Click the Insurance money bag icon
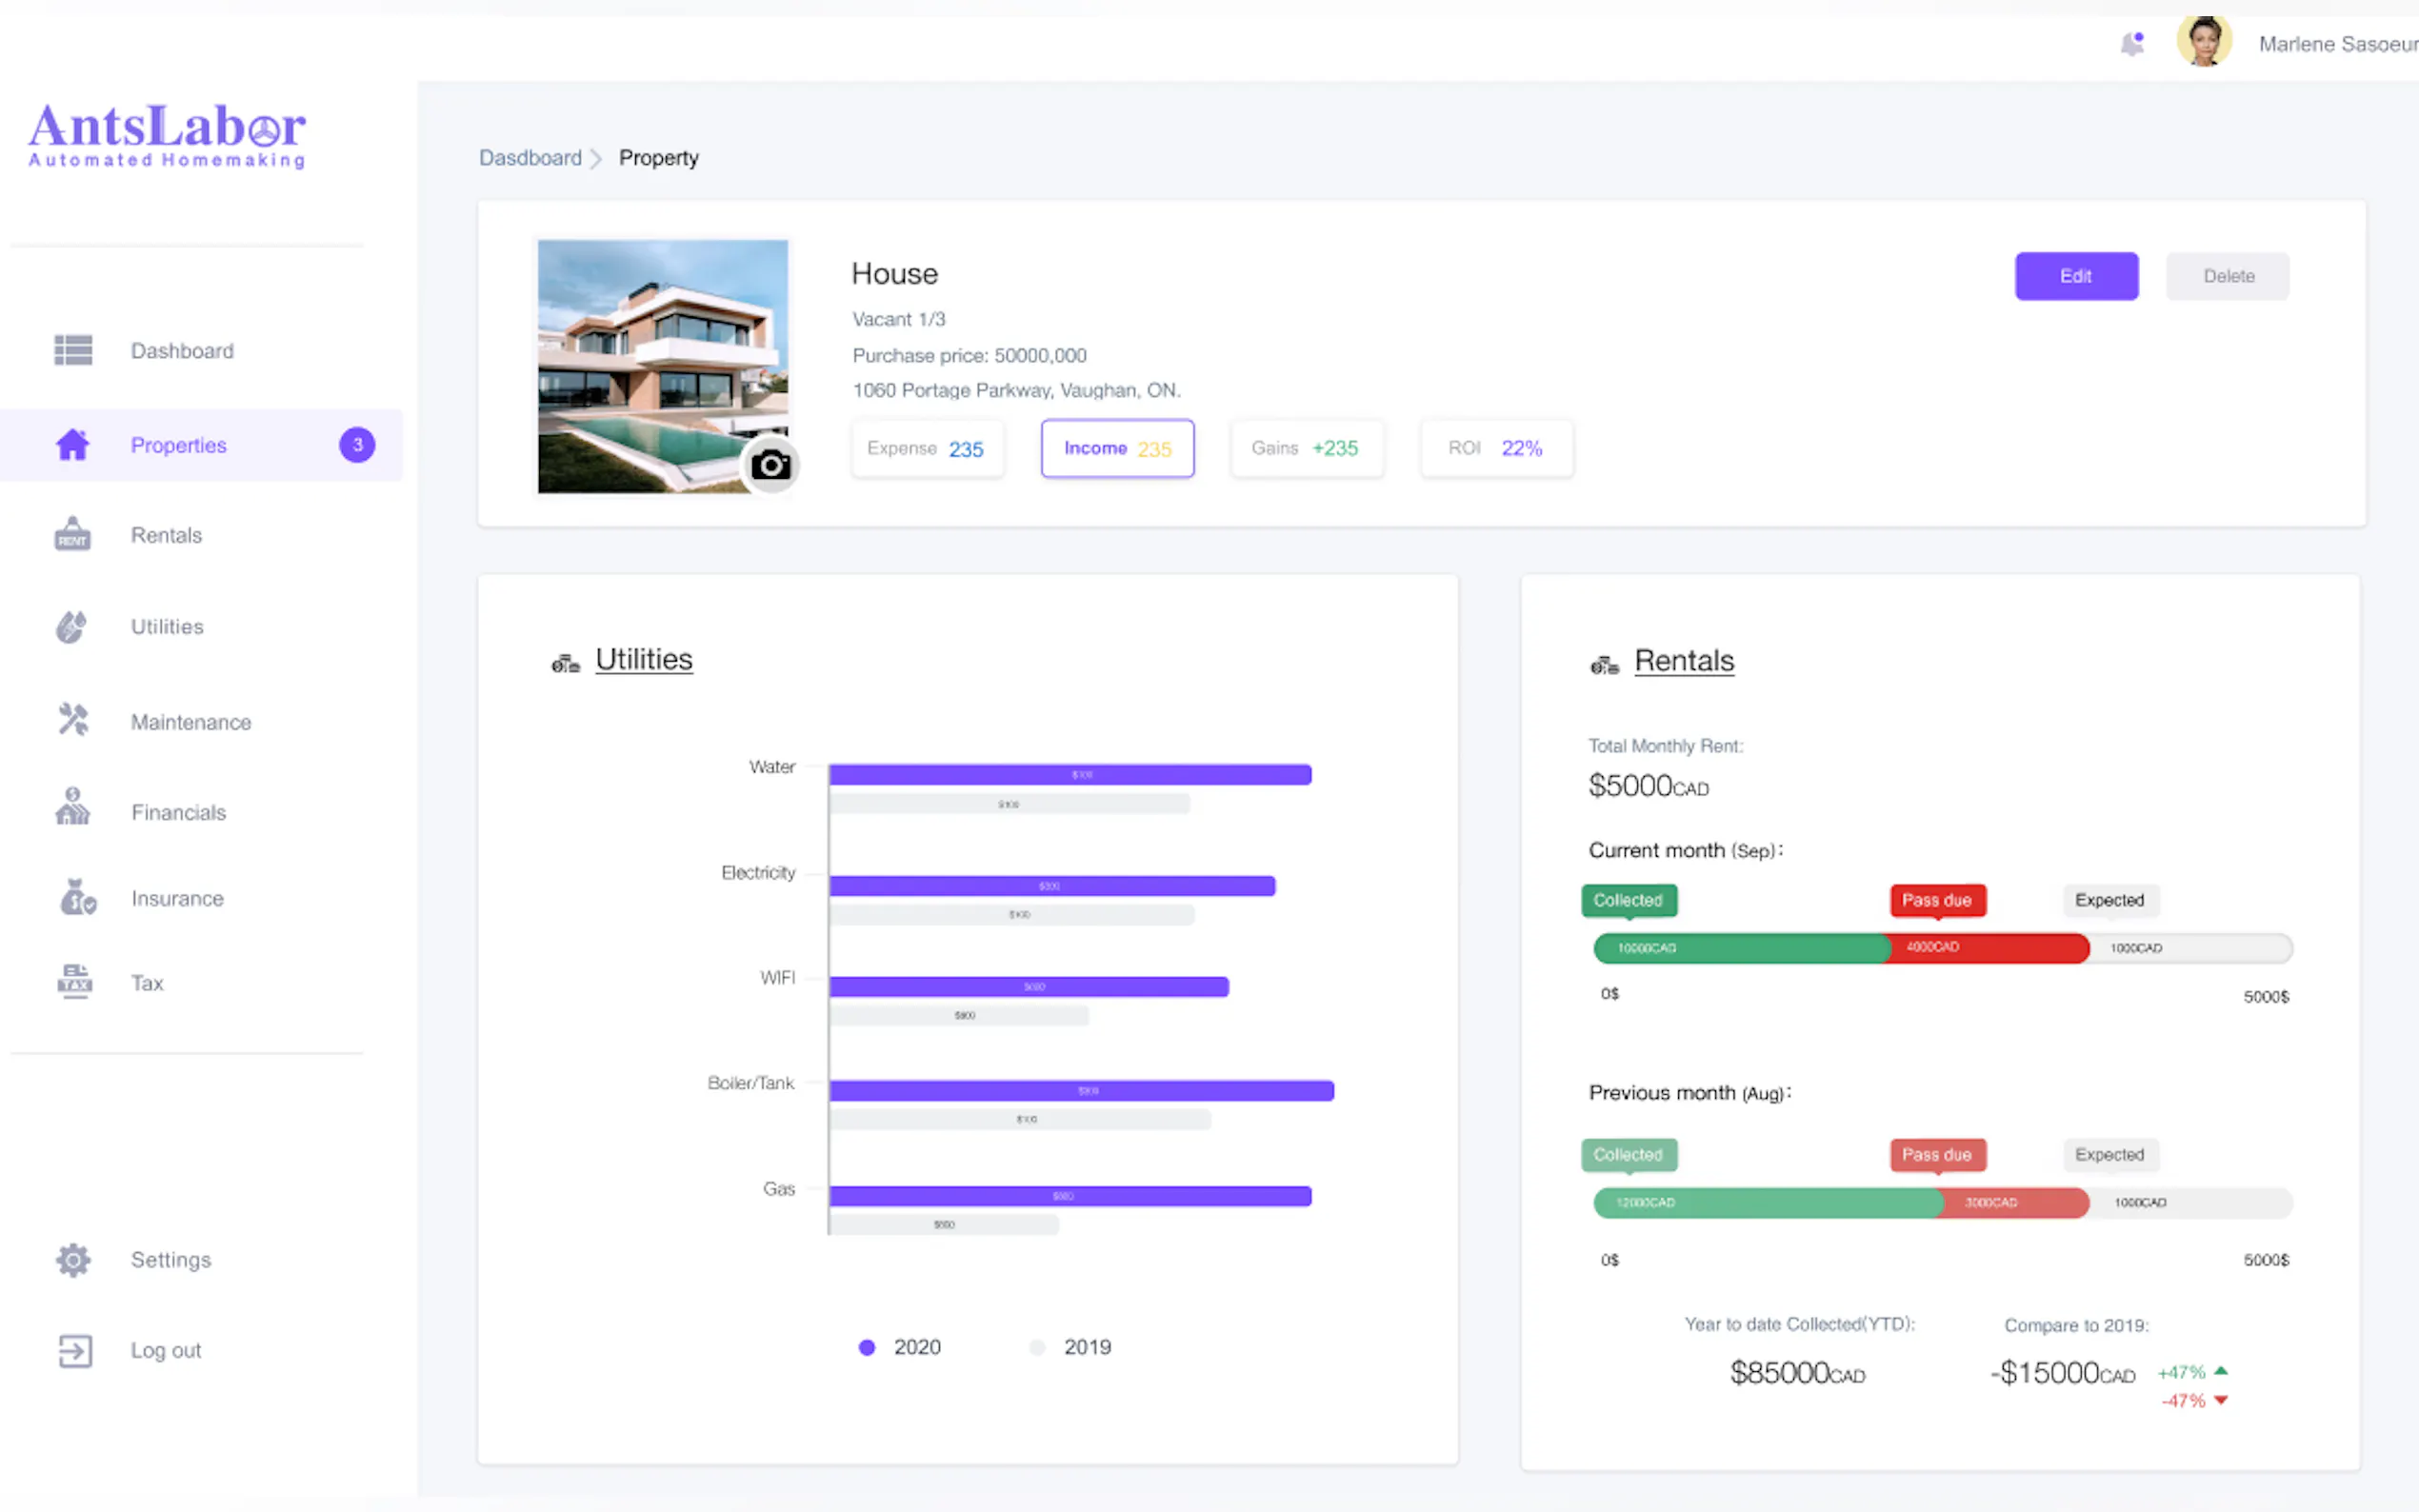 (76, 898)
